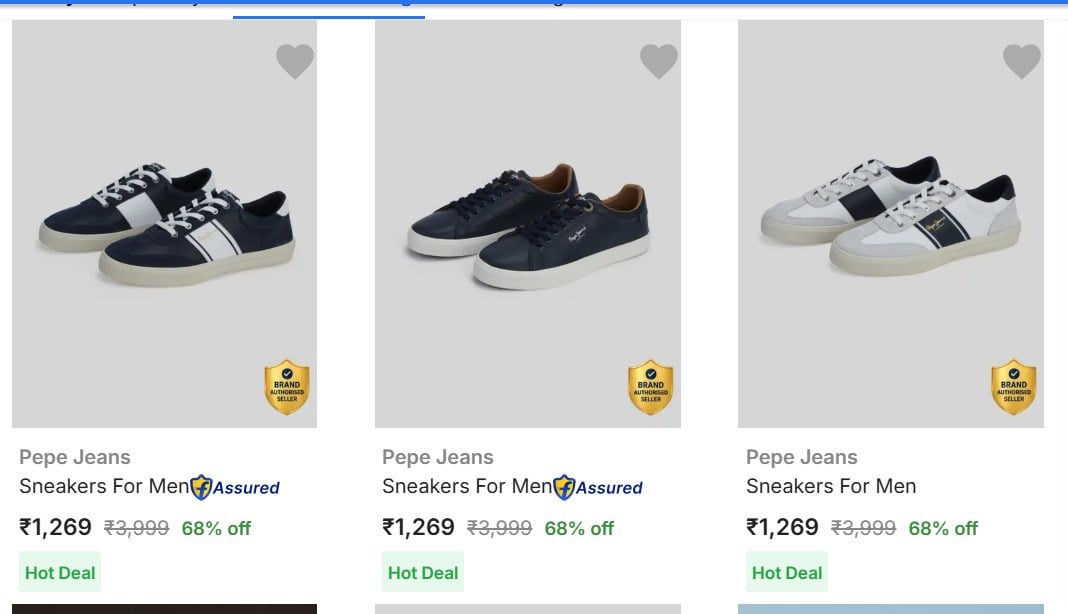Toggle wishlist heart on navy leather sneakers
The width and height of the screenshot is (1068, 614).
tap(659, 61)
